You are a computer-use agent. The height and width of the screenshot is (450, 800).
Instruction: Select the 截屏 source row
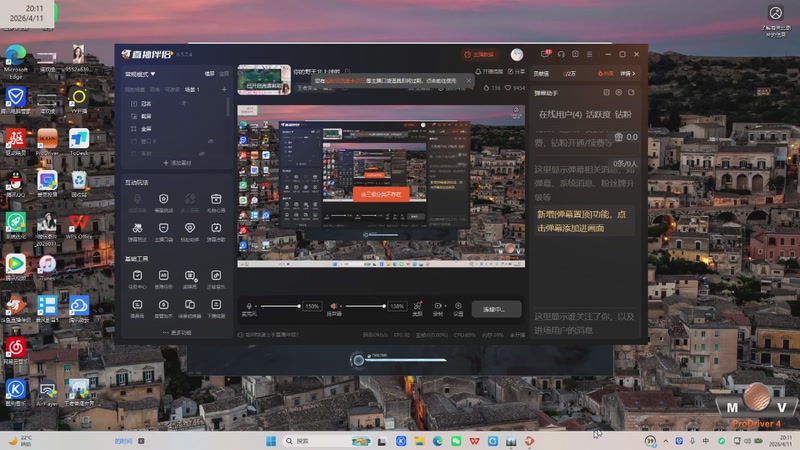176,116
